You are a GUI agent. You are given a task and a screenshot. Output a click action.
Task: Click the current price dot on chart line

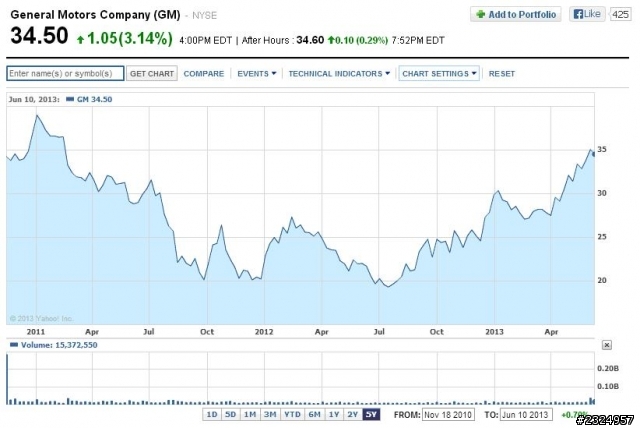coord(593,154)
